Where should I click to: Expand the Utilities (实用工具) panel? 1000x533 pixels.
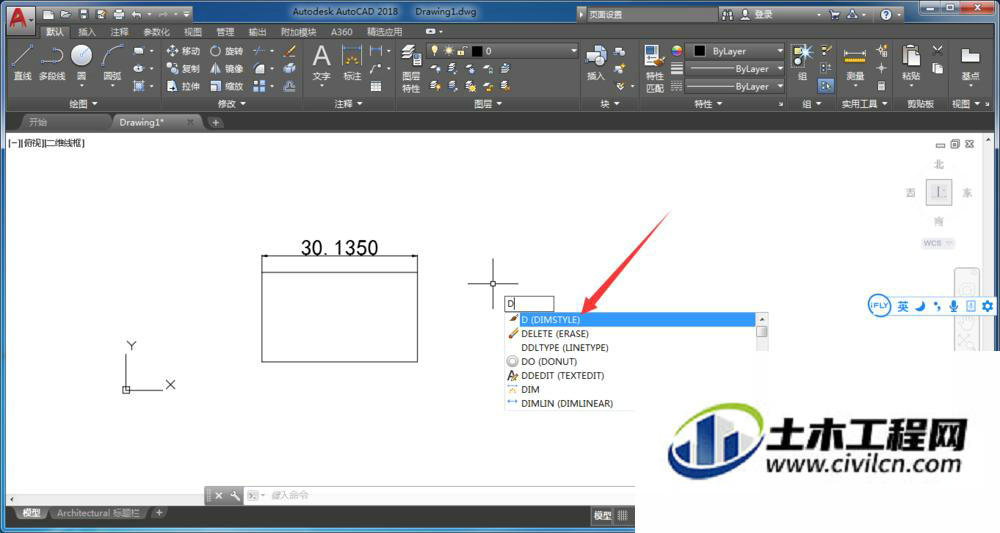(x=864, y=103)
